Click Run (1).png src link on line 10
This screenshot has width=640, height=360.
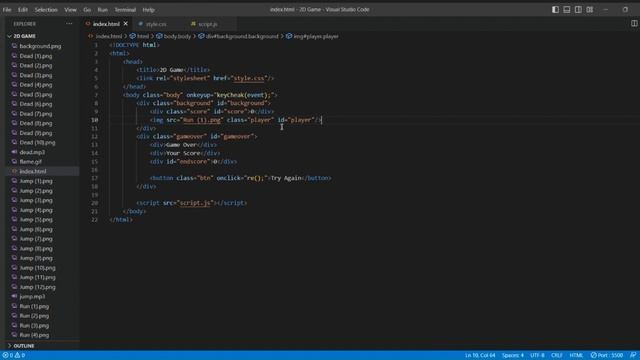pos(202,120)
